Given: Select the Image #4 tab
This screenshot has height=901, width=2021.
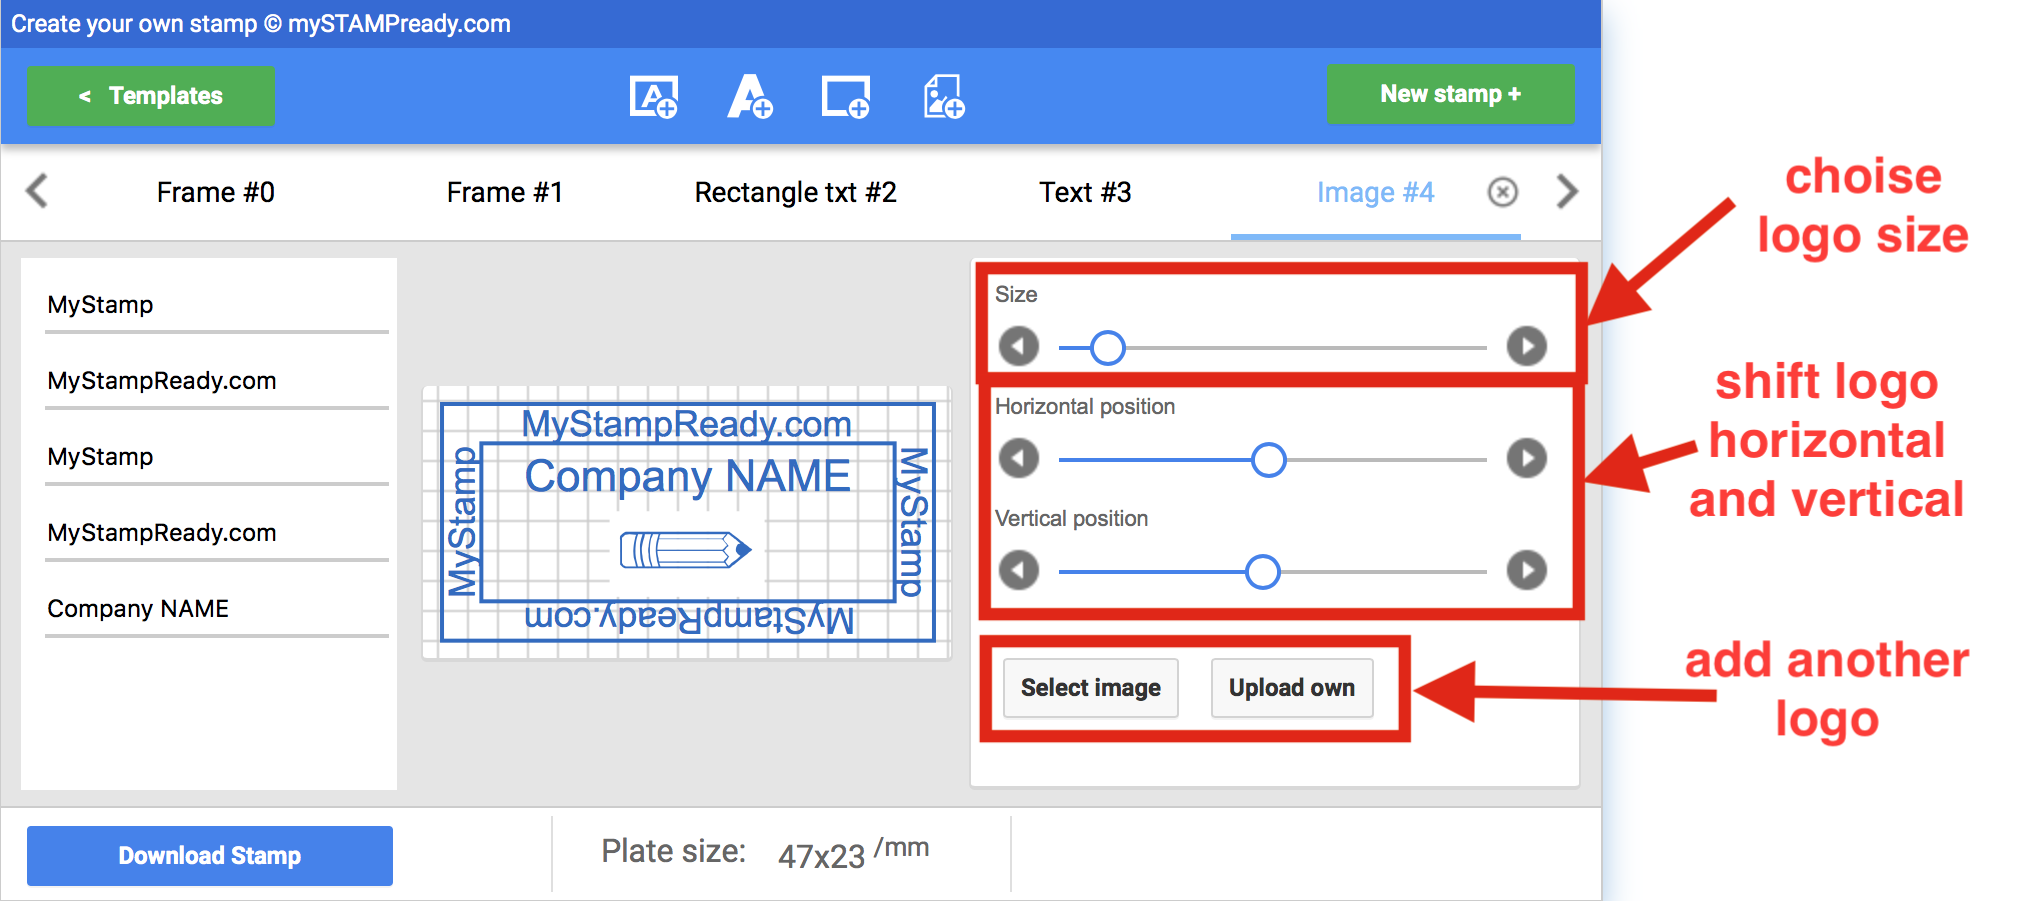Looking at the screenshot, I should [1375, 192].
